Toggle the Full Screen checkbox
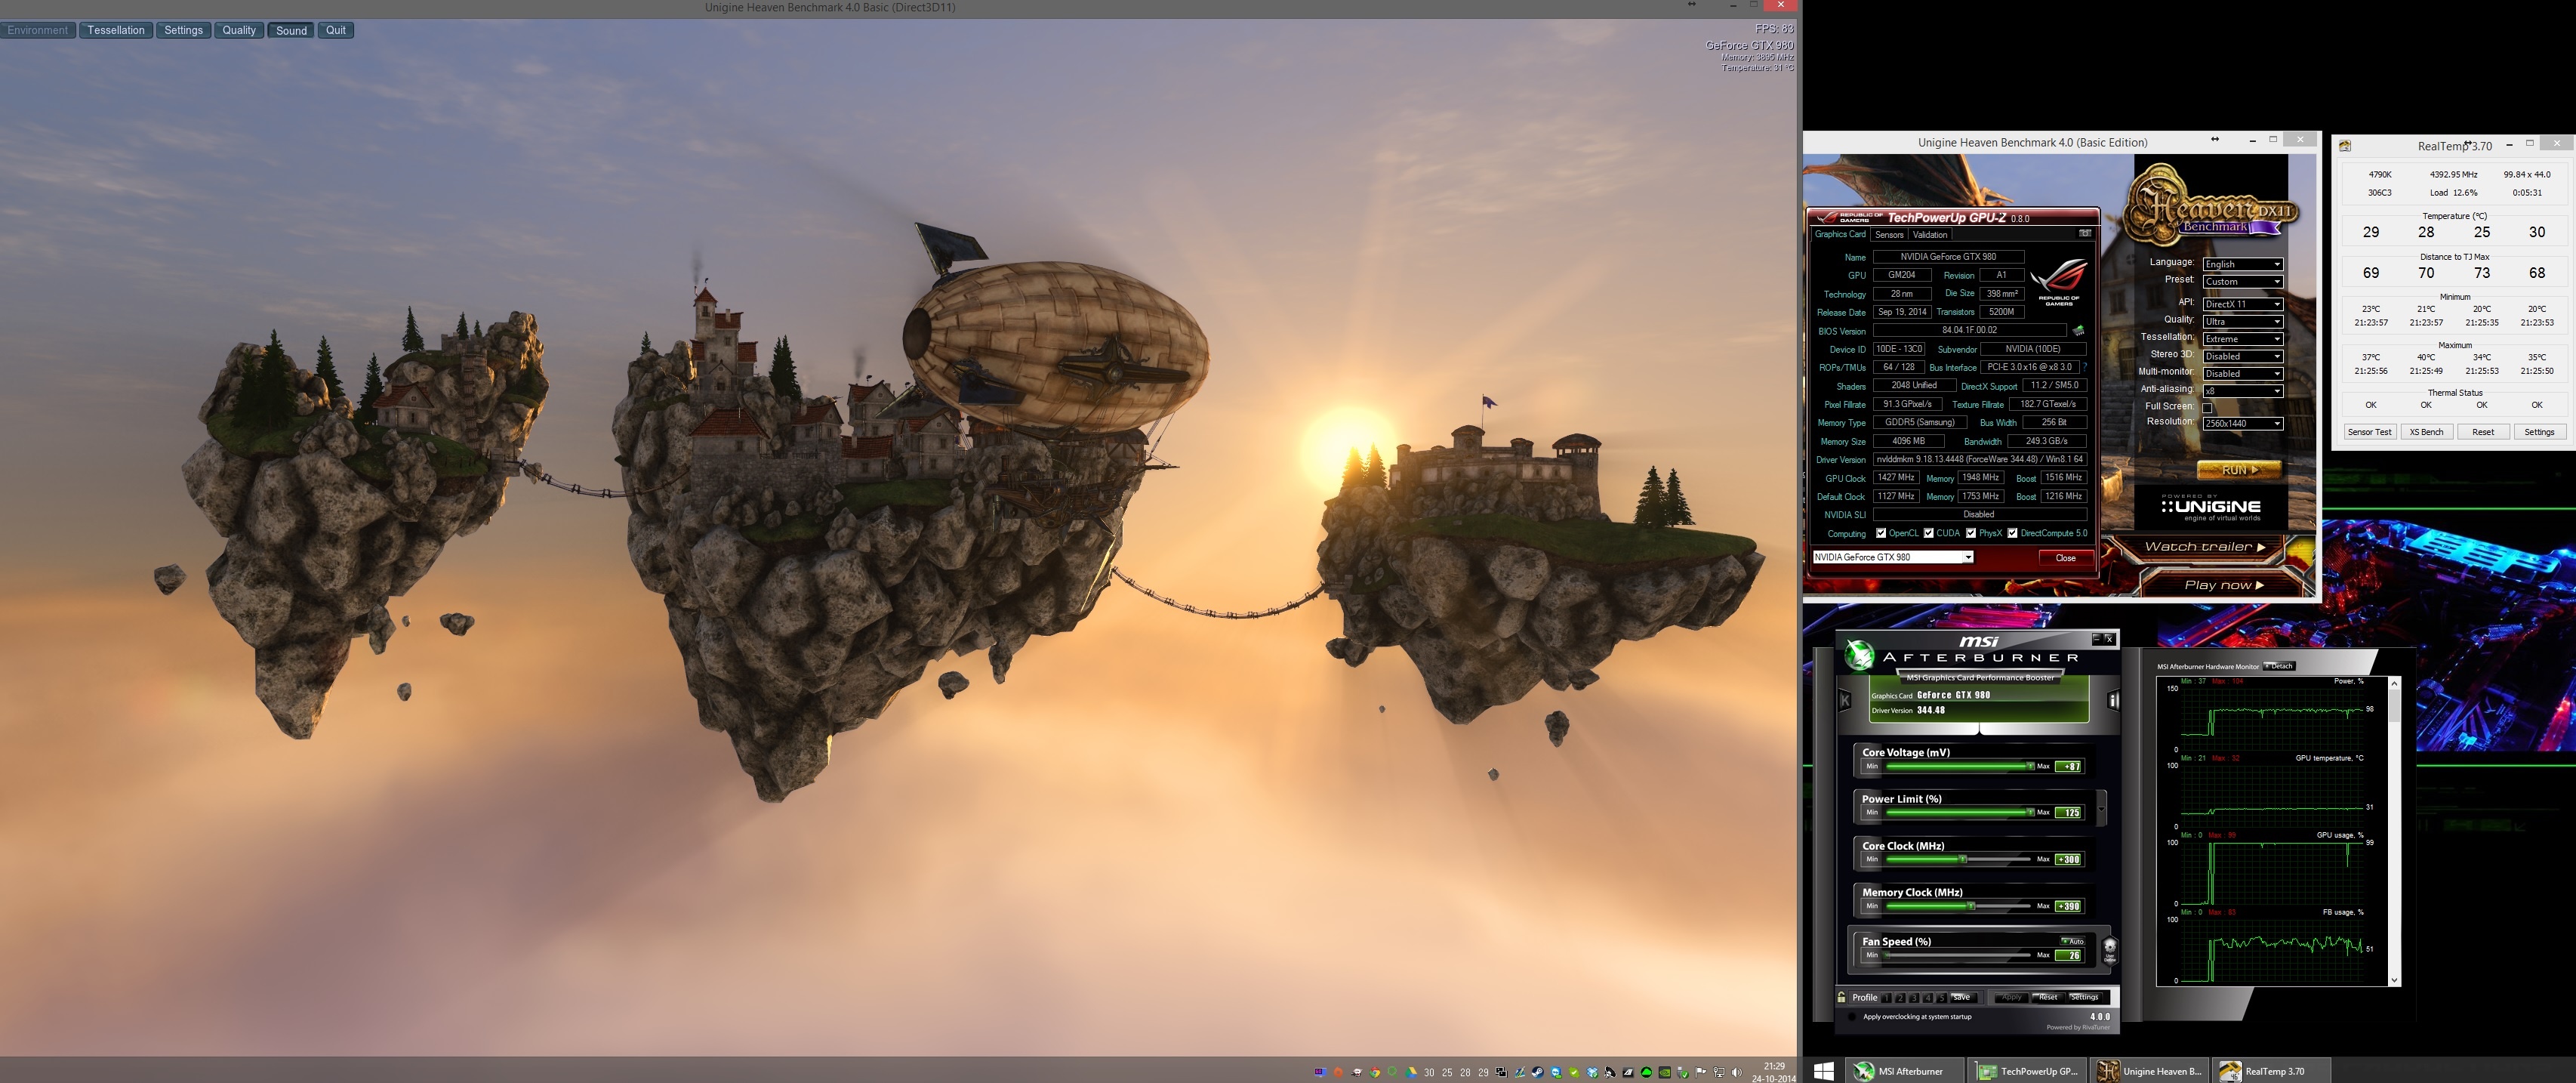 point(2207,407)
